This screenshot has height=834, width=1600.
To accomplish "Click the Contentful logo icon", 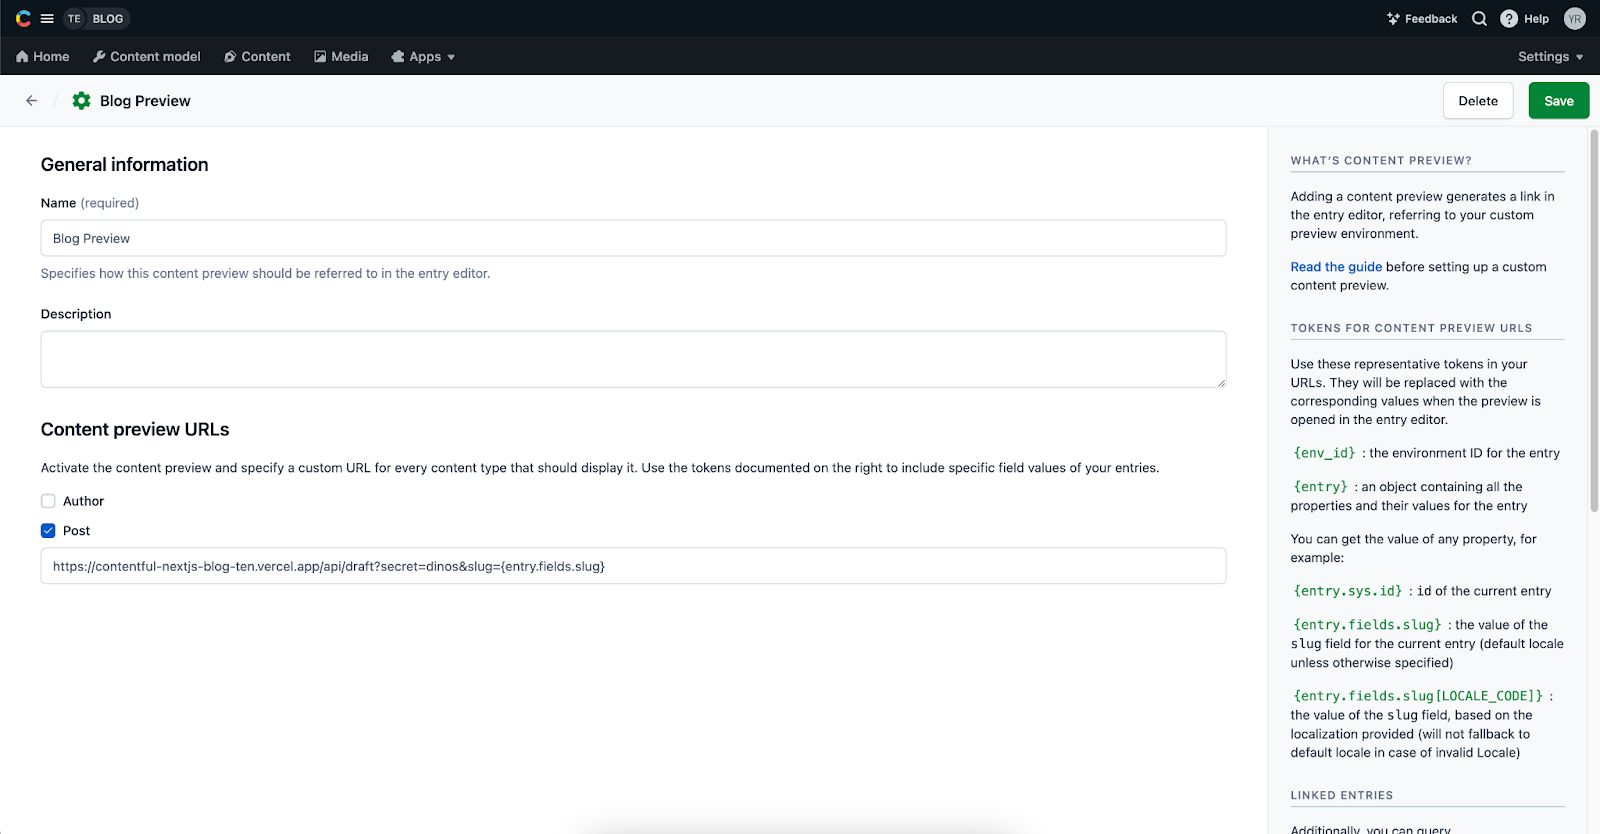I will [23, 18].
